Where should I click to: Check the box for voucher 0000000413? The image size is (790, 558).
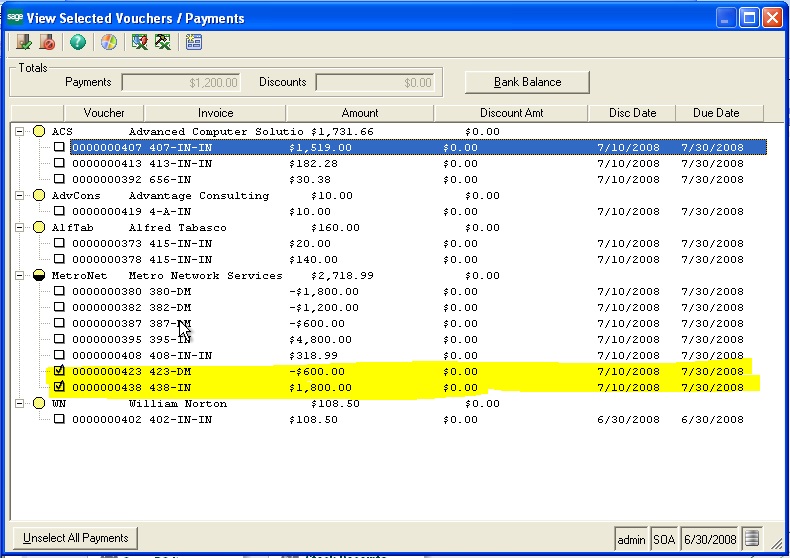tap(59, 163)
